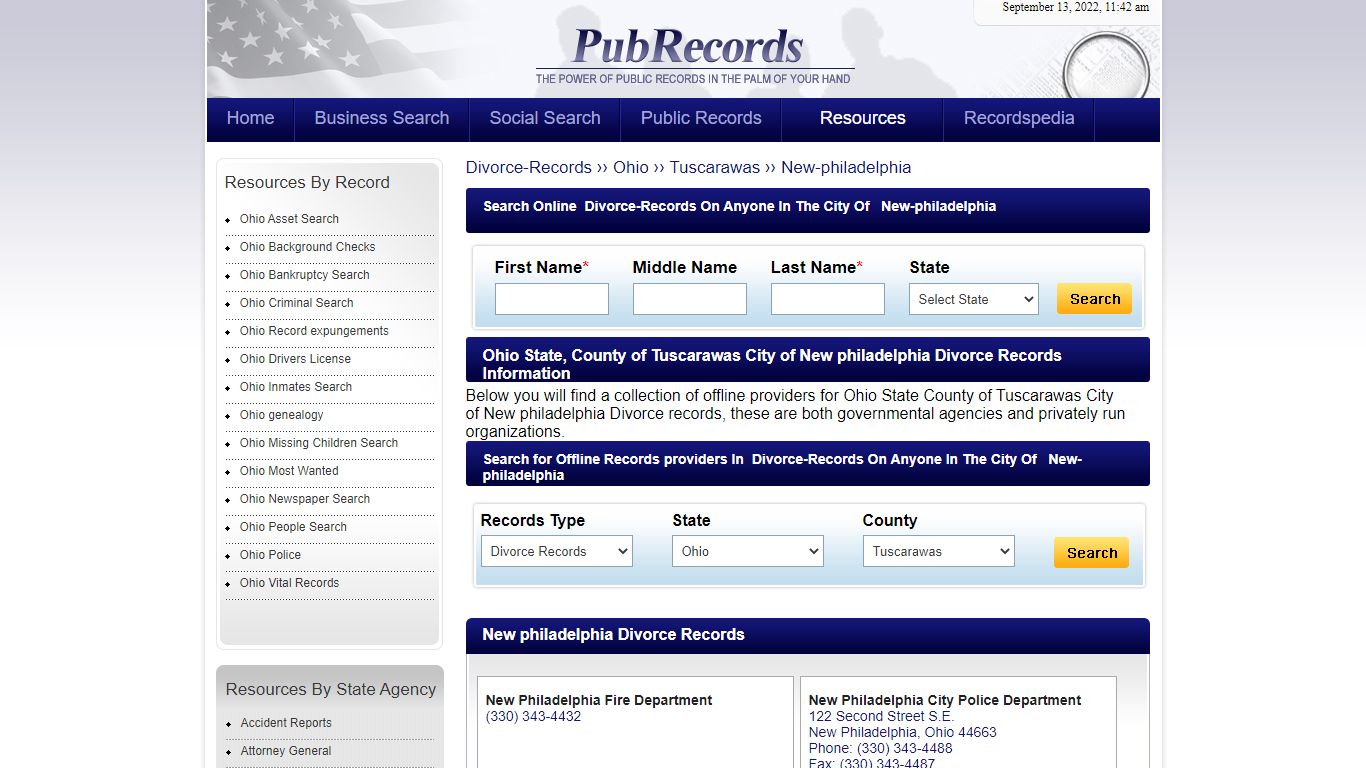Image resolution: width=1366 pixels, height=768 pixels.
Task: Open Ohio genealogy link
Action: click(x=282, y=415)
